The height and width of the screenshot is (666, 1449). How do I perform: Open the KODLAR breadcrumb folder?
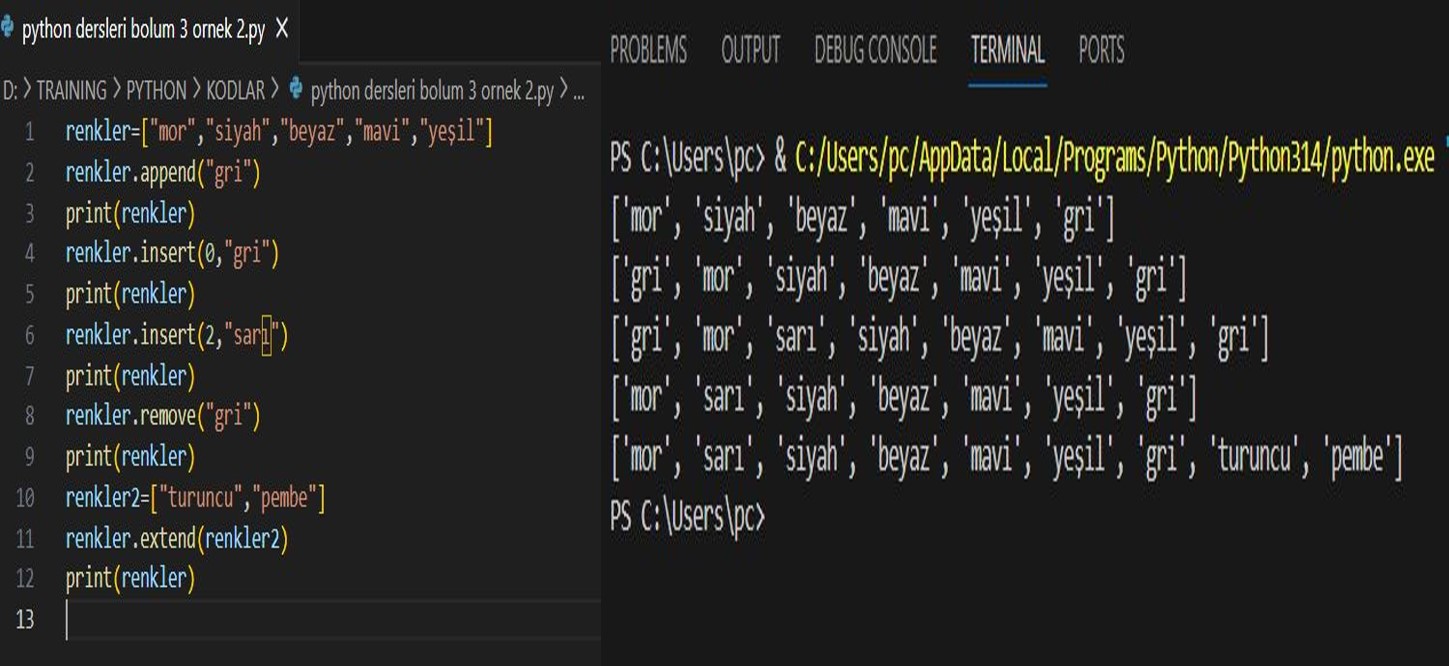coord(235,91)
